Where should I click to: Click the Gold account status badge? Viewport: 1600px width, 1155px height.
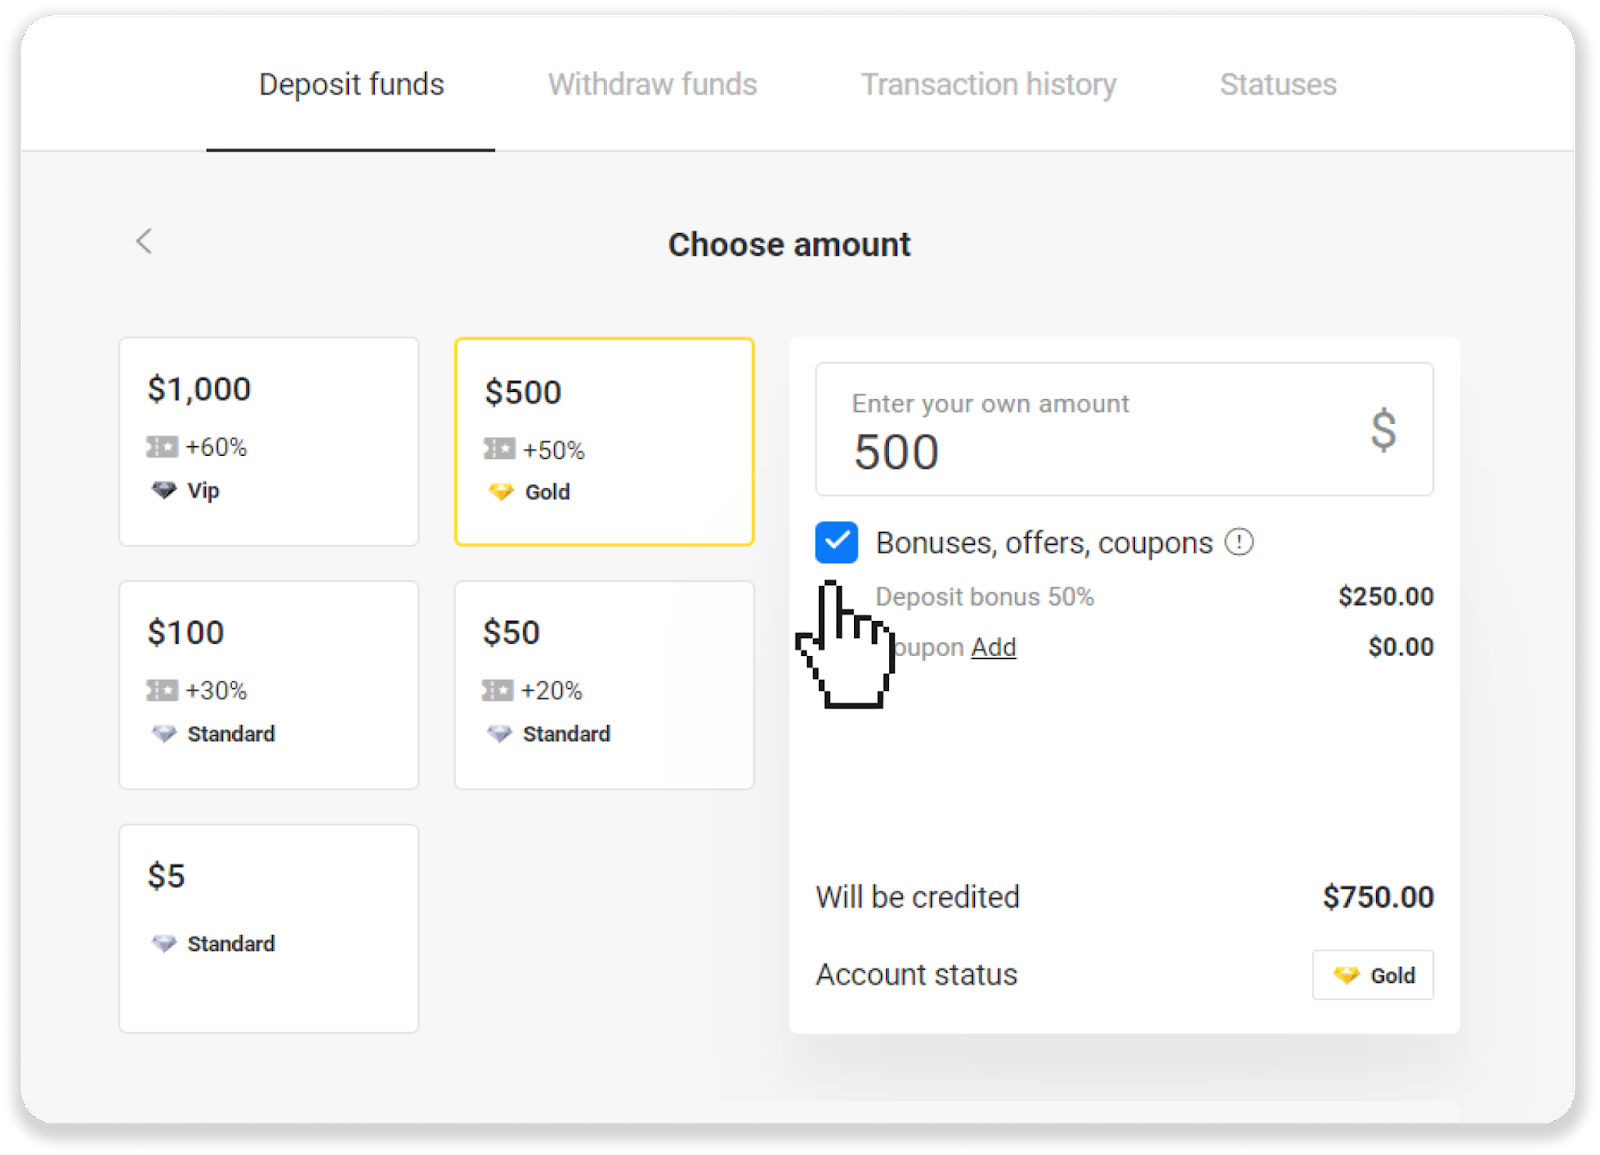coord(1373,975)
